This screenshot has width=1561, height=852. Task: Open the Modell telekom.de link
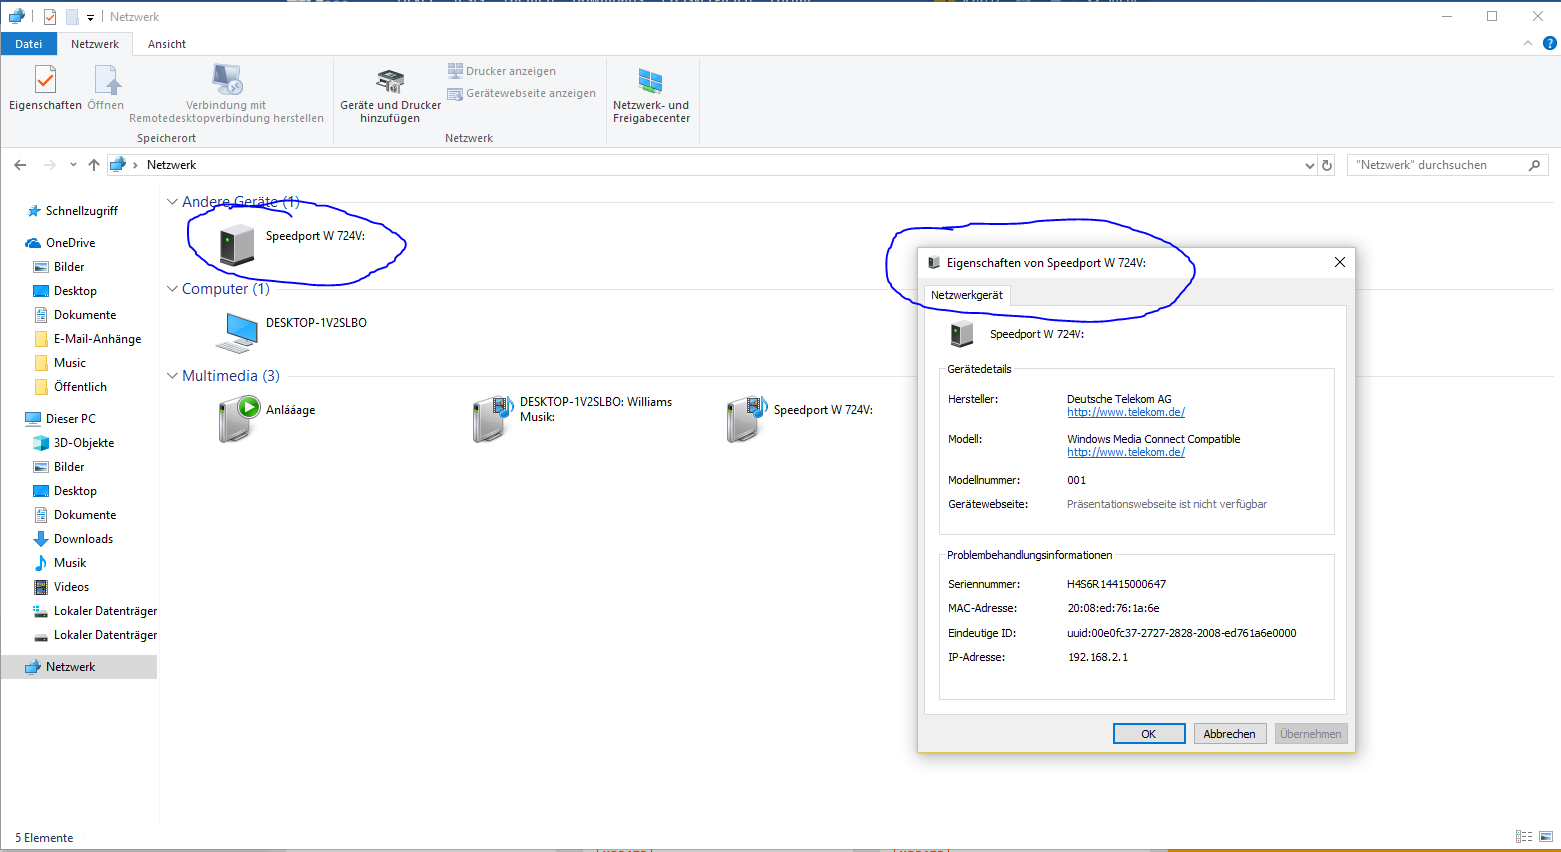[1126, 452]
